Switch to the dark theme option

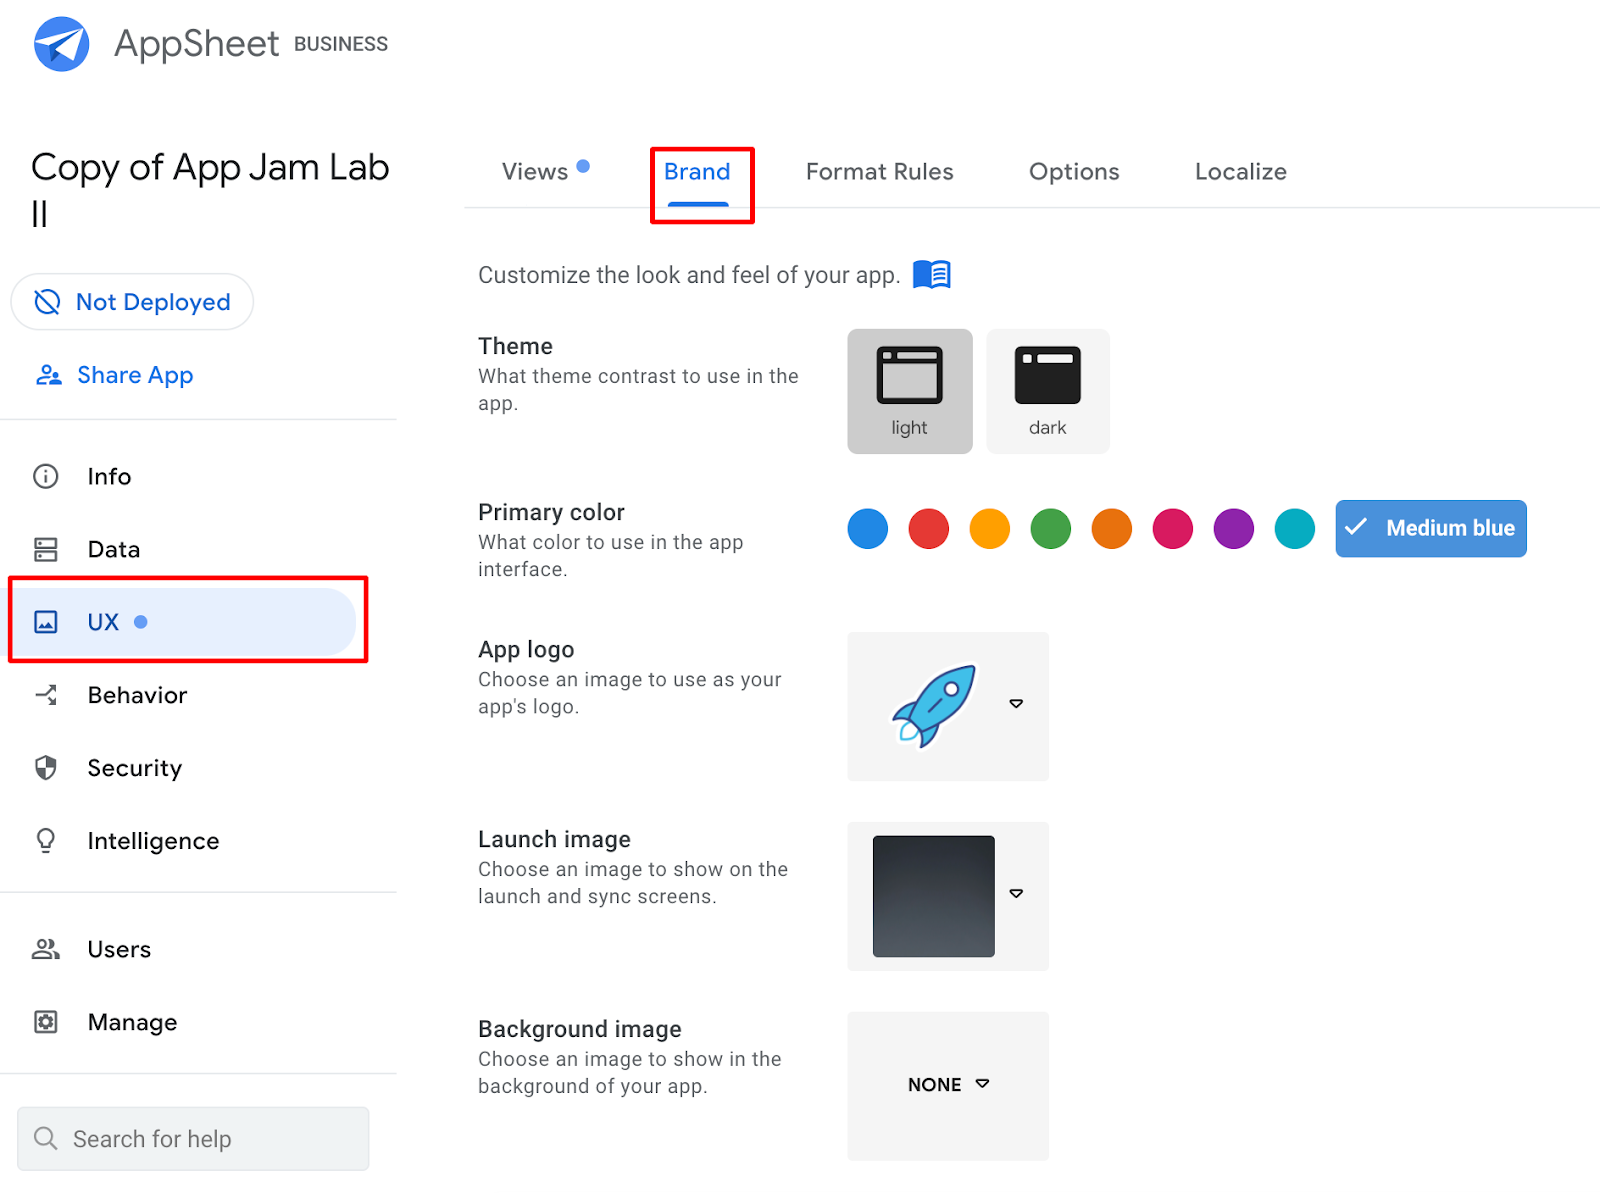click(1047, 391)
